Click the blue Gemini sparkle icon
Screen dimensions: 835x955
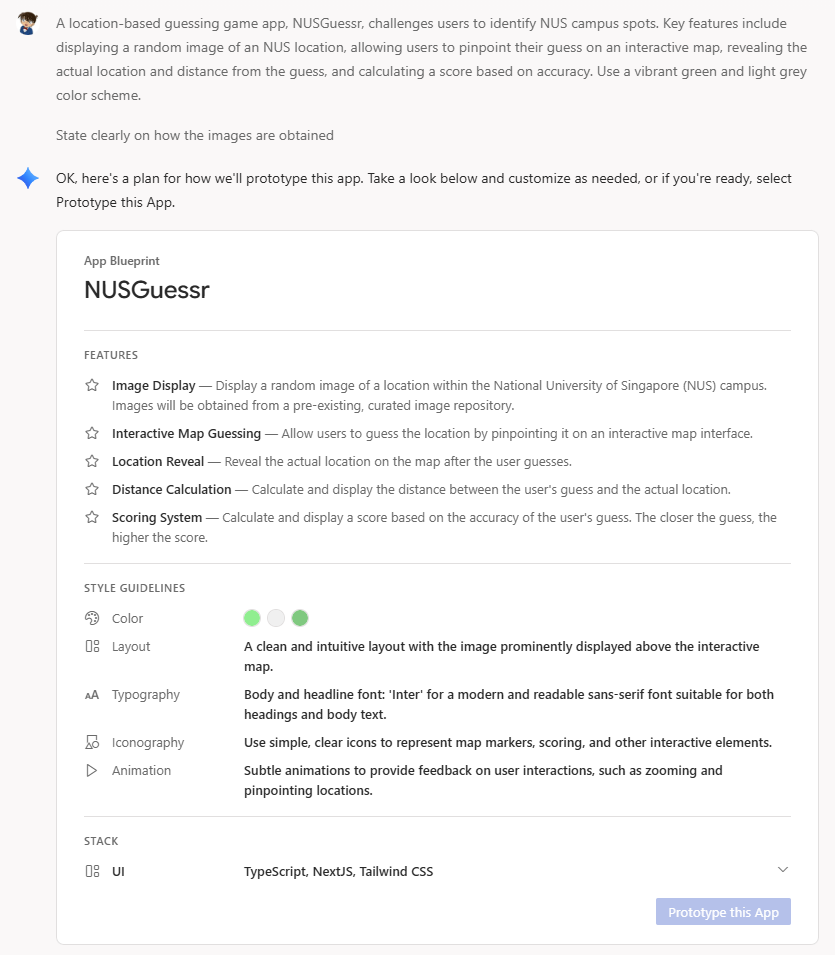(x=28, y=179)
